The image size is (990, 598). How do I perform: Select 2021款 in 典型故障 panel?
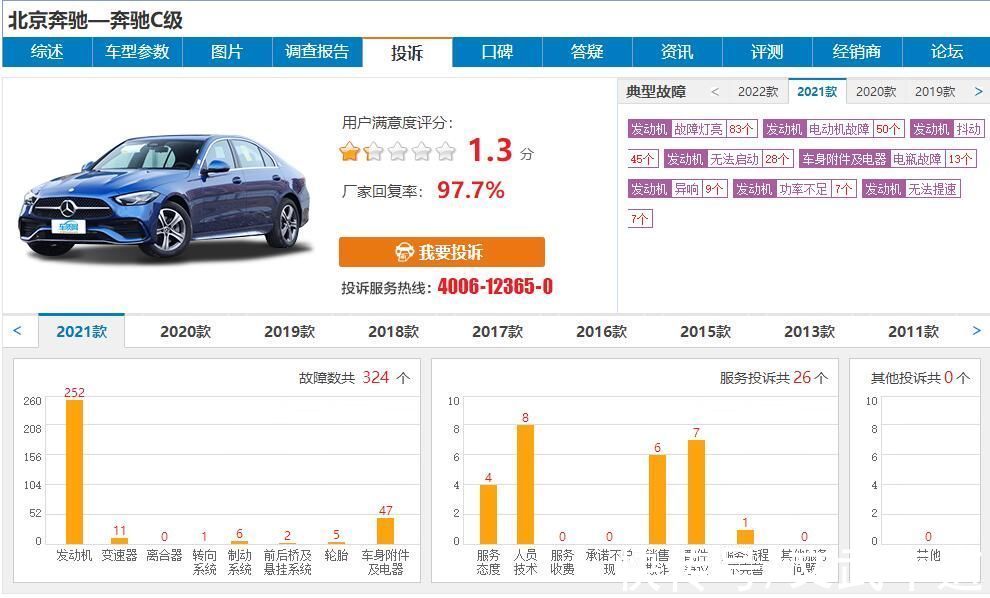click(x=817, y=92)
